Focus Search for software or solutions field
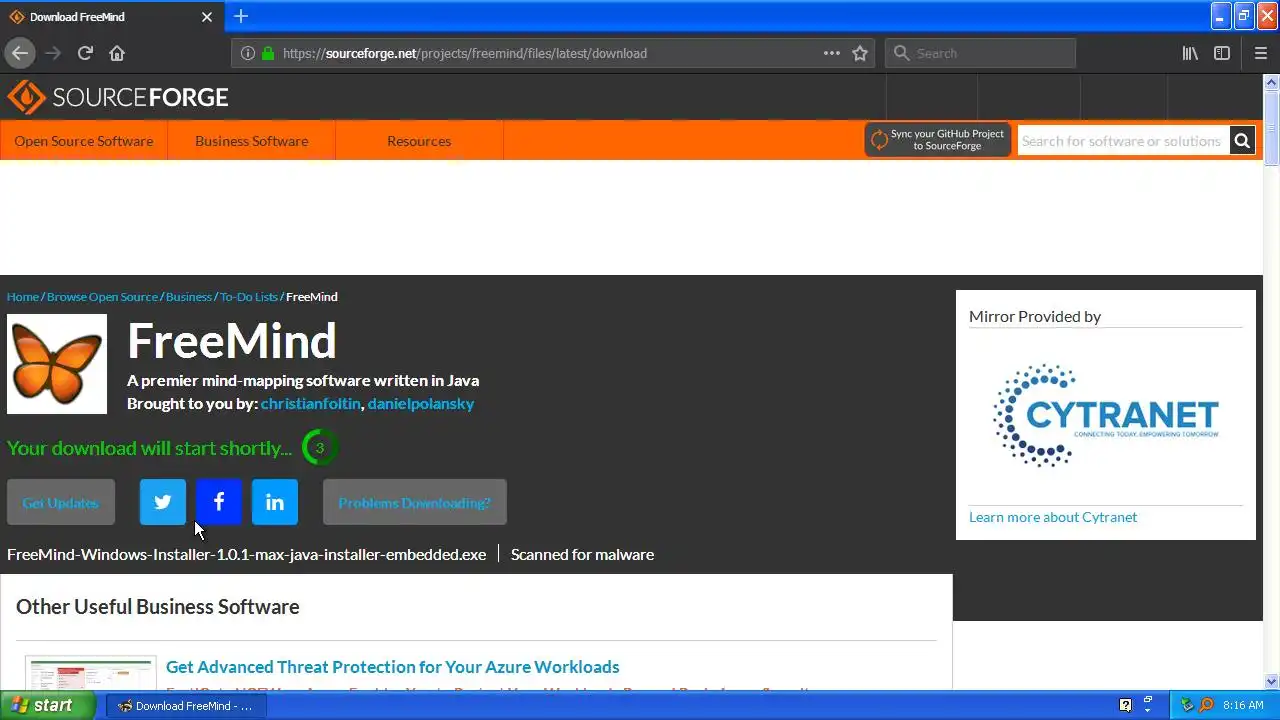This screenshot has width=1280, height=720. (1123, 141)
